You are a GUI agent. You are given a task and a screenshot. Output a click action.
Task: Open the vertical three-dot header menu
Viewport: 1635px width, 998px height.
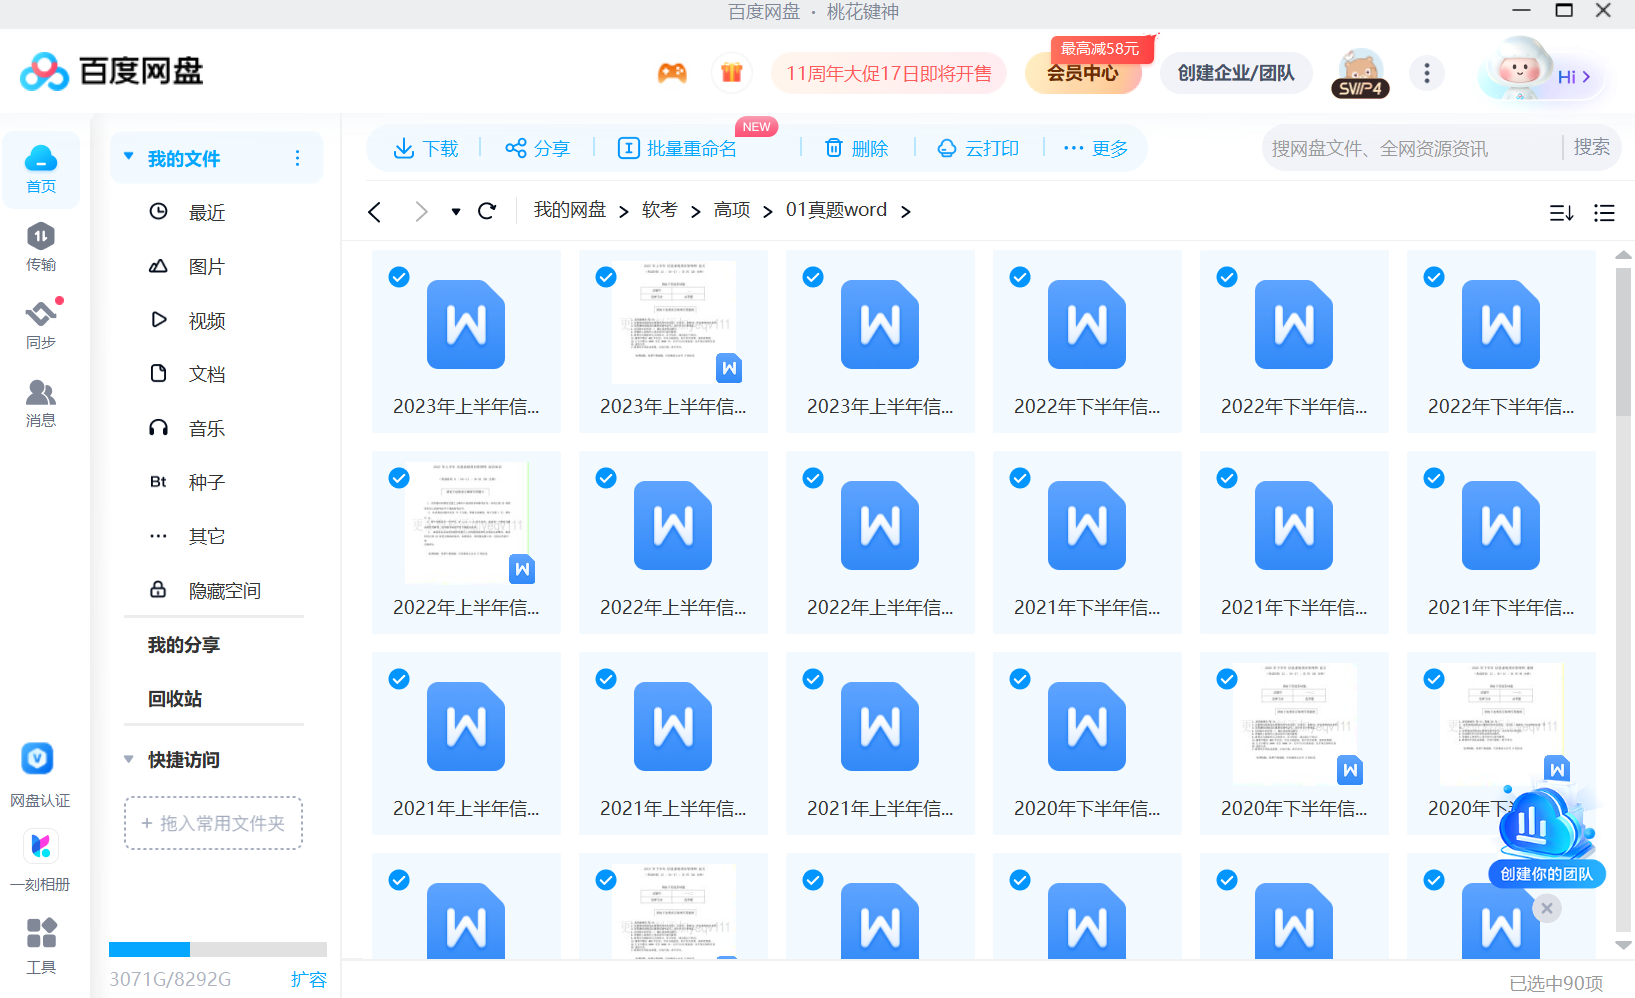click(1427, 73)
